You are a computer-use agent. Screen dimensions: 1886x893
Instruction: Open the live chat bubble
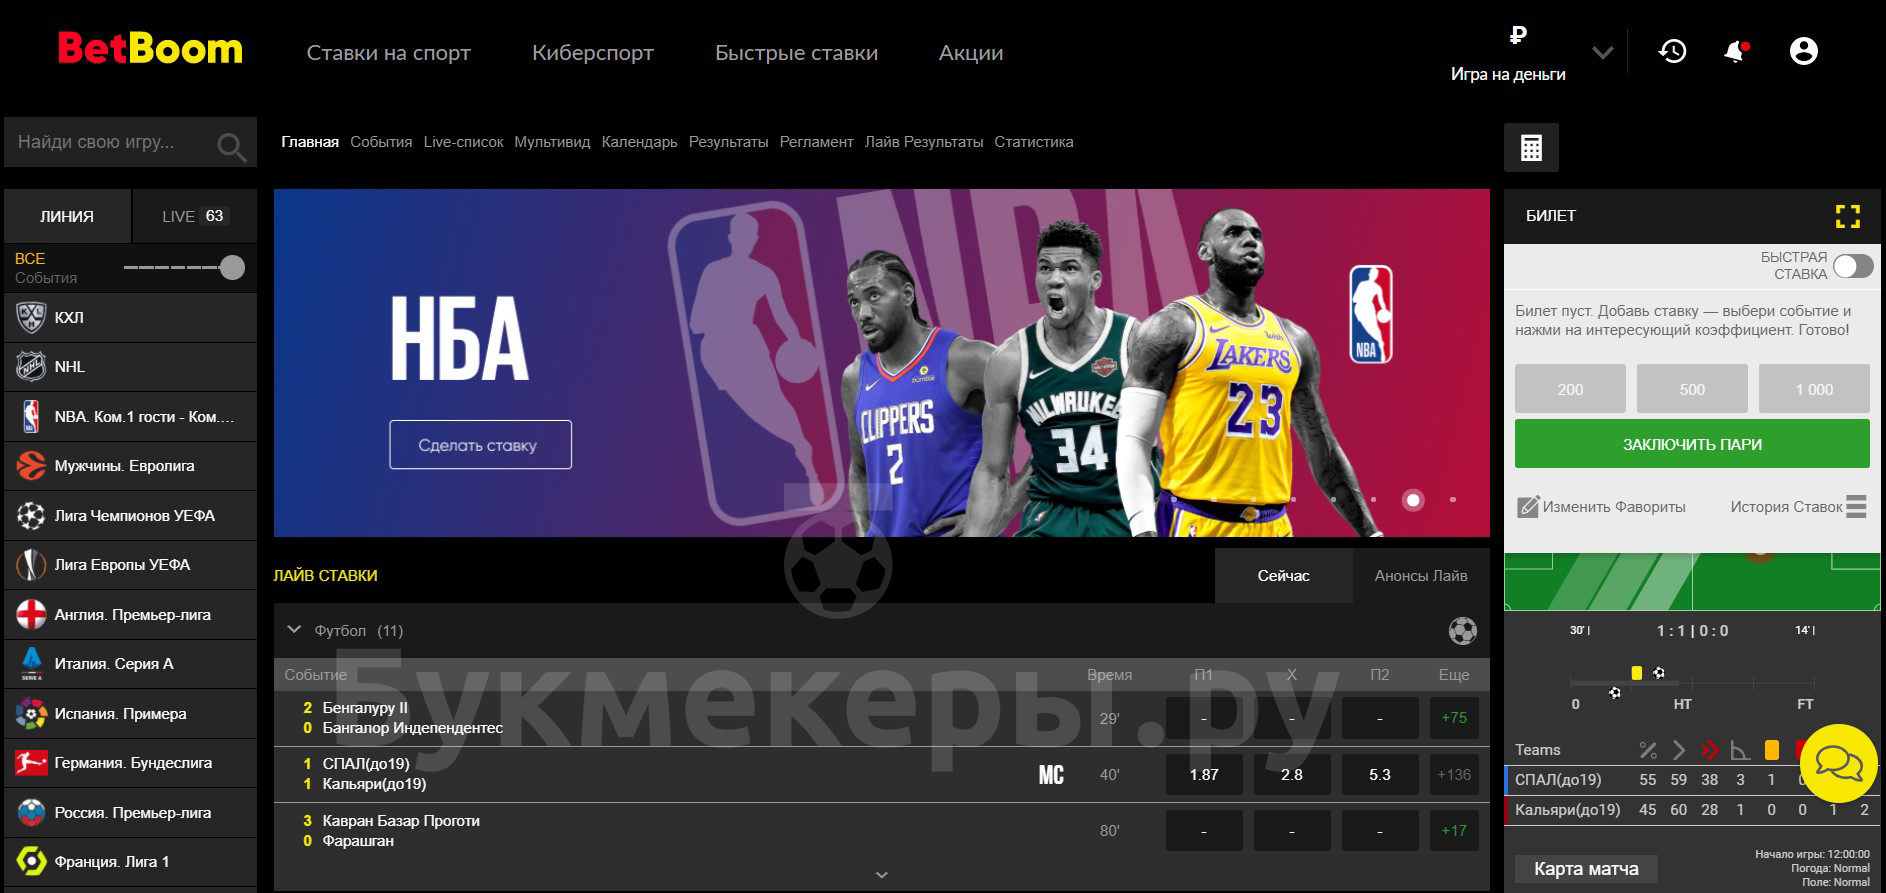pyautogui.click(x=1838, y=764)
